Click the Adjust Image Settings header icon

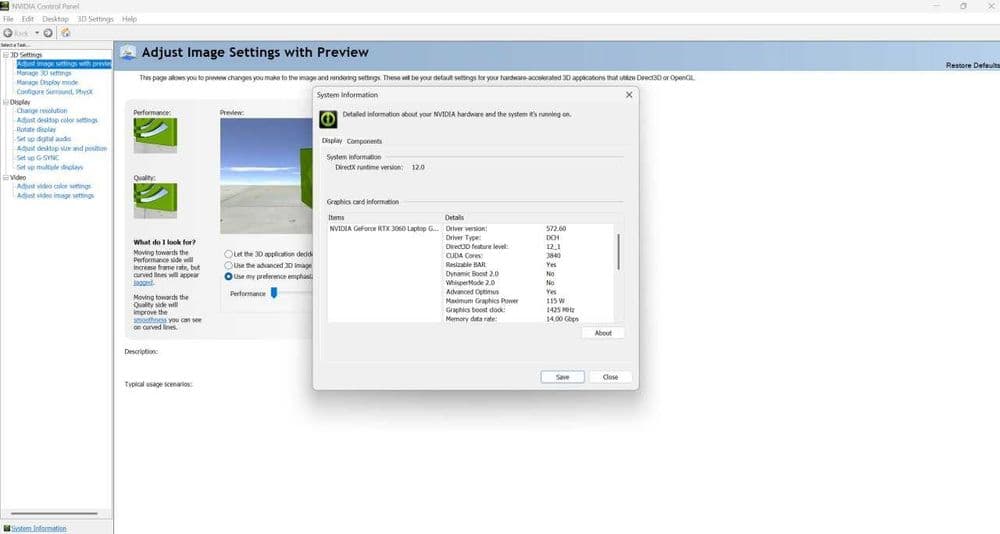click(128, 52)
